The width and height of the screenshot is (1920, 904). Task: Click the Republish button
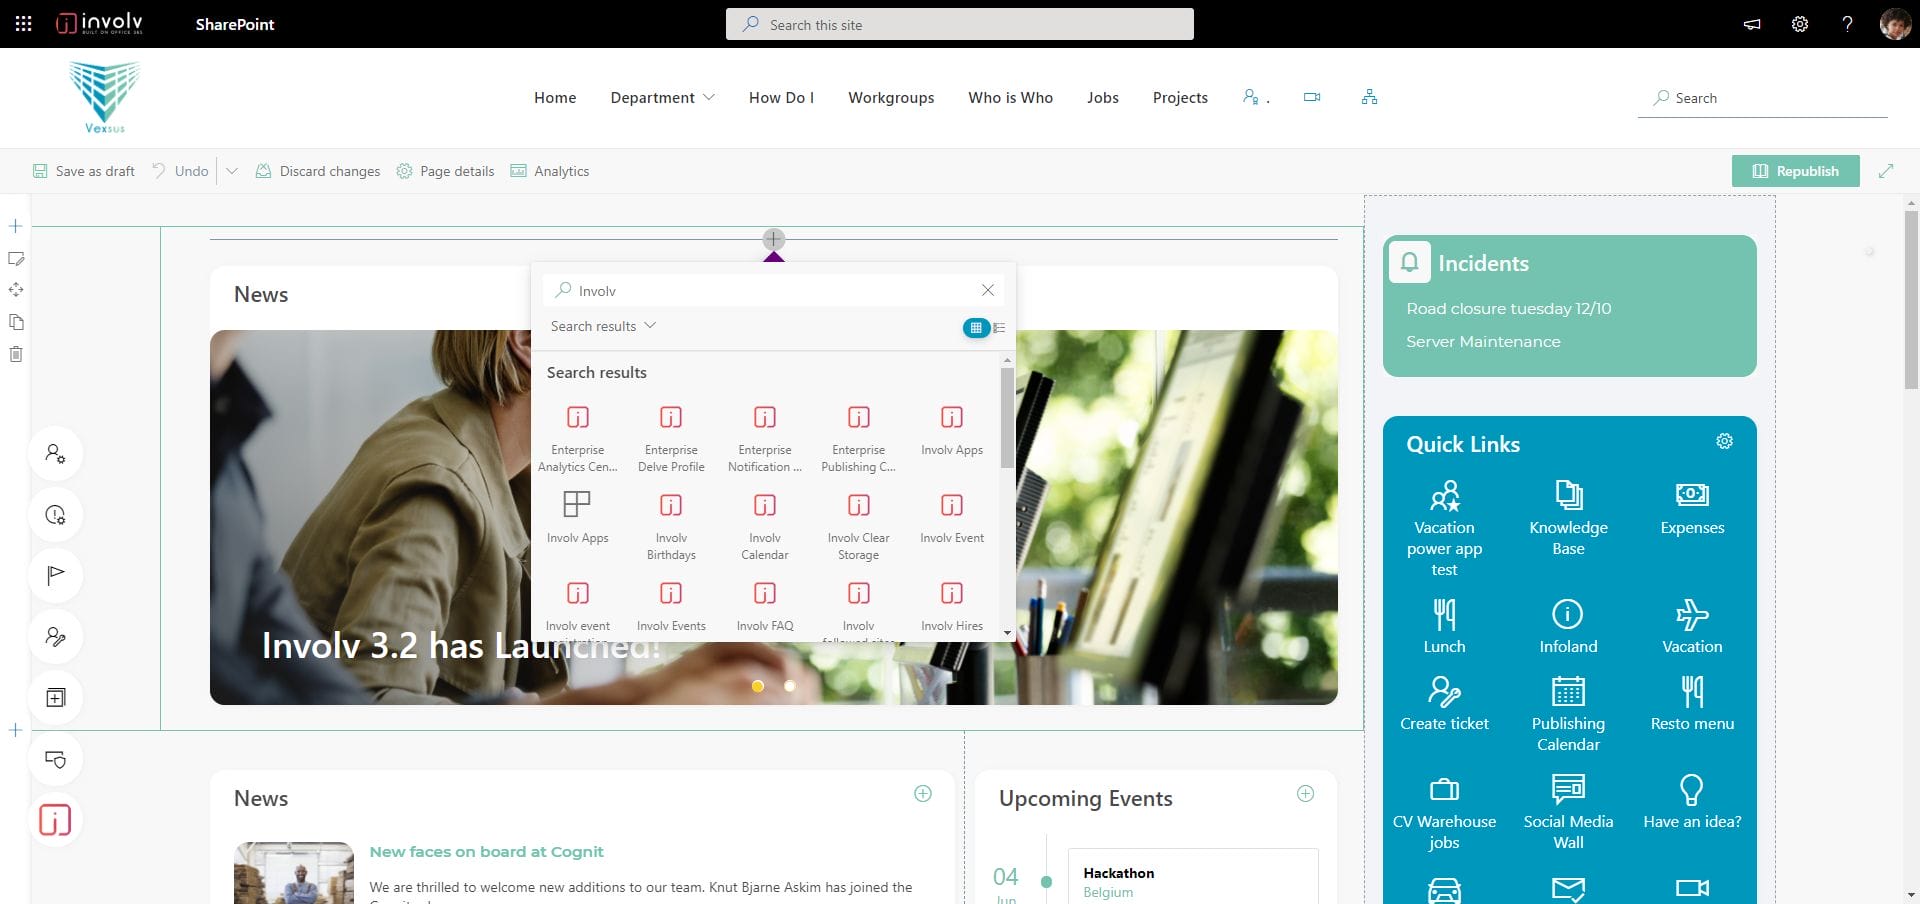(1795, 171)
